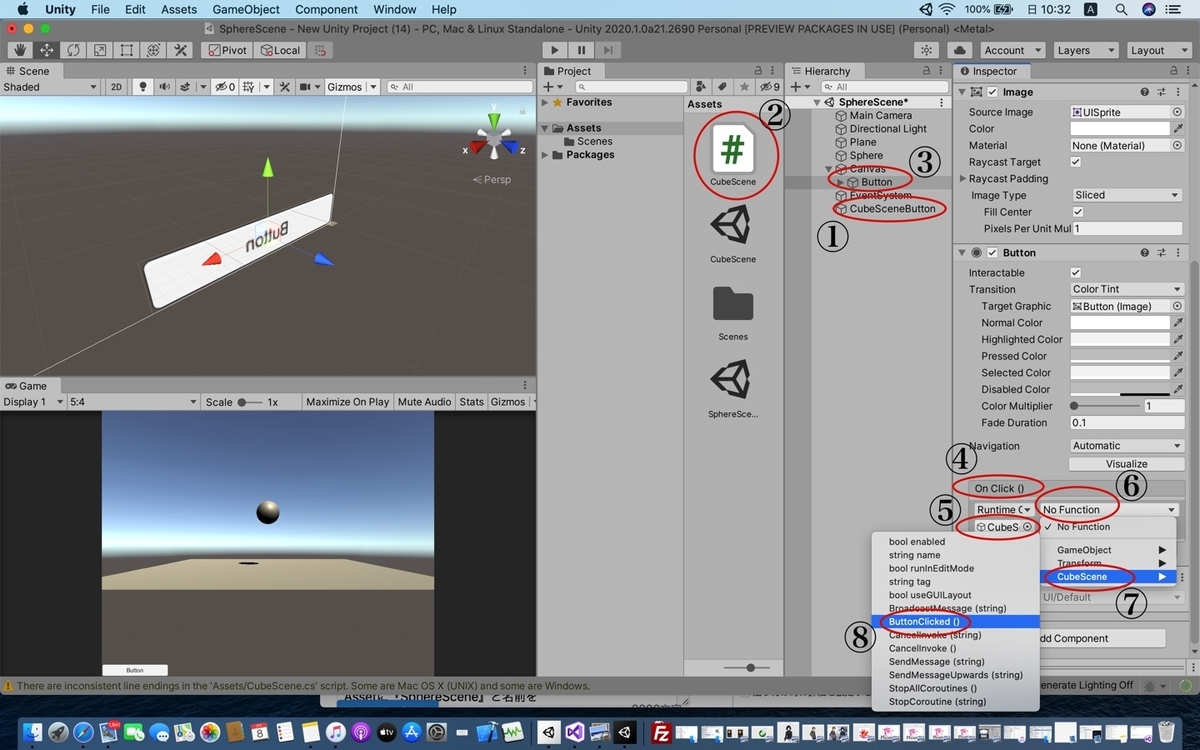Image resolution: width=1200 pixels, height=750 pixels.
Task: Open the Assets menu in menu bar
Action: coord(179,9)
